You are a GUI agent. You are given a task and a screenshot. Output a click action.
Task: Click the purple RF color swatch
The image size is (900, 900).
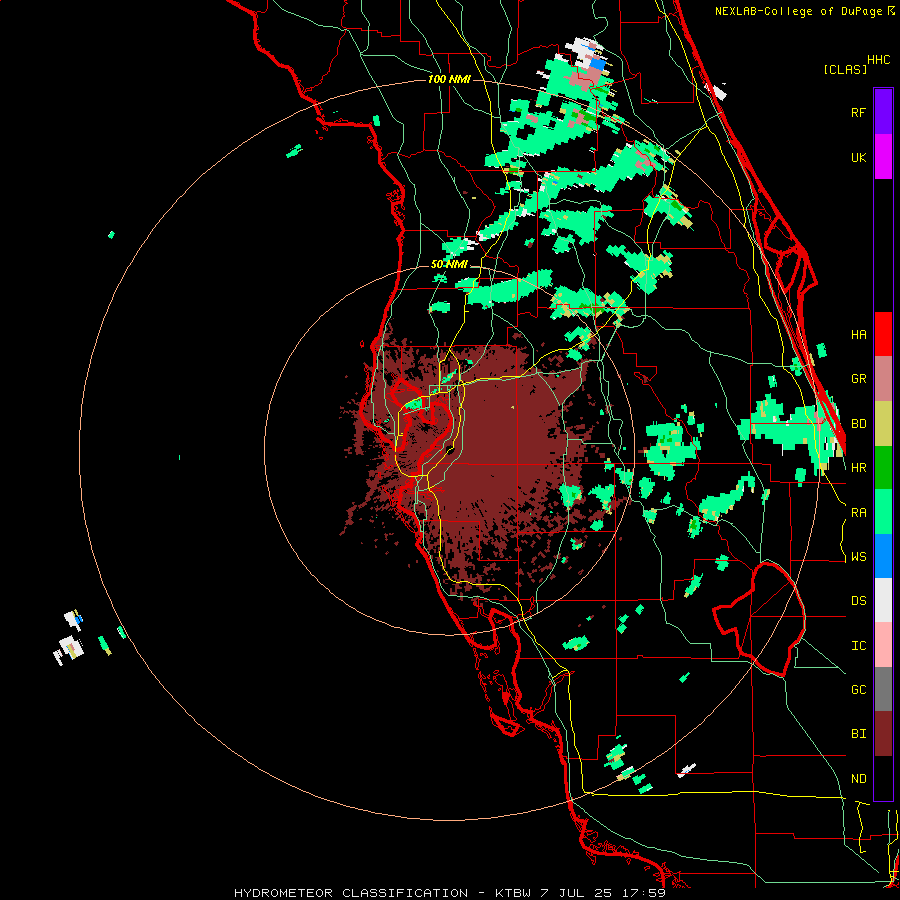(883, 111)
